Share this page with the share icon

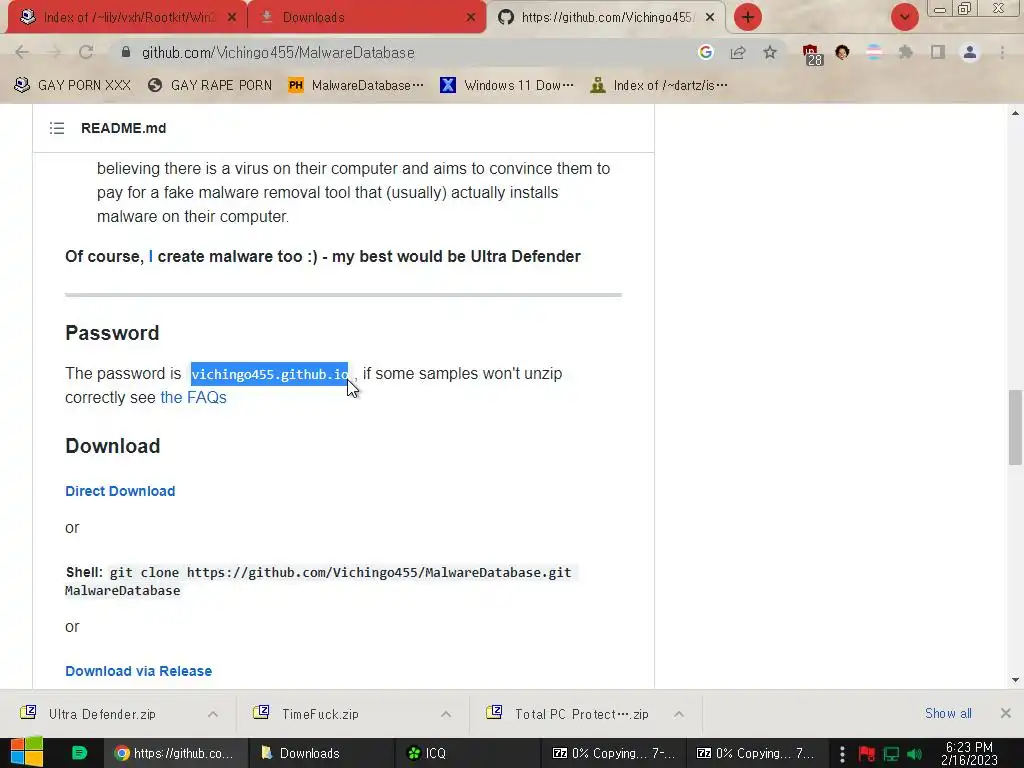point(738,52)
